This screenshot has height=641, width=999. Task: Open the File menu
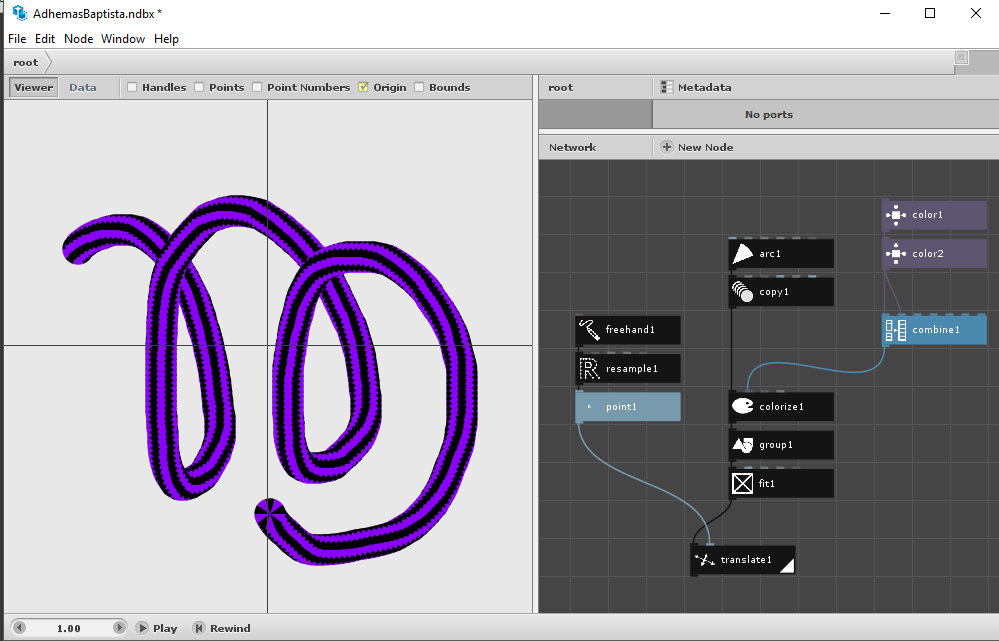click(x=17, y=39)
